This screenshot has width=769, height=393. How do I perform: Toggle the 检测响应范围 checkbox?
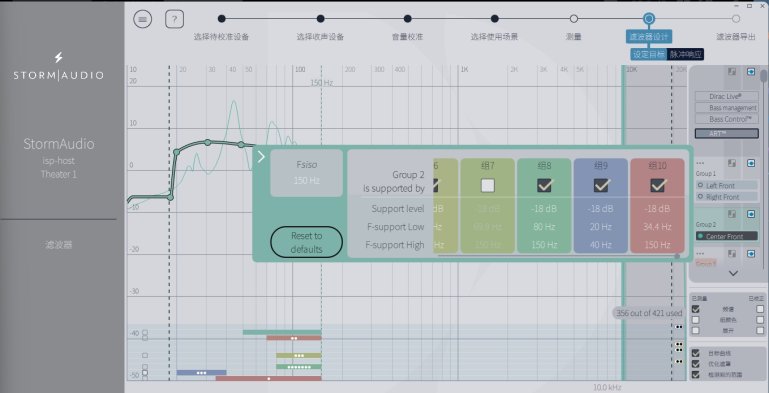(695, 374)
